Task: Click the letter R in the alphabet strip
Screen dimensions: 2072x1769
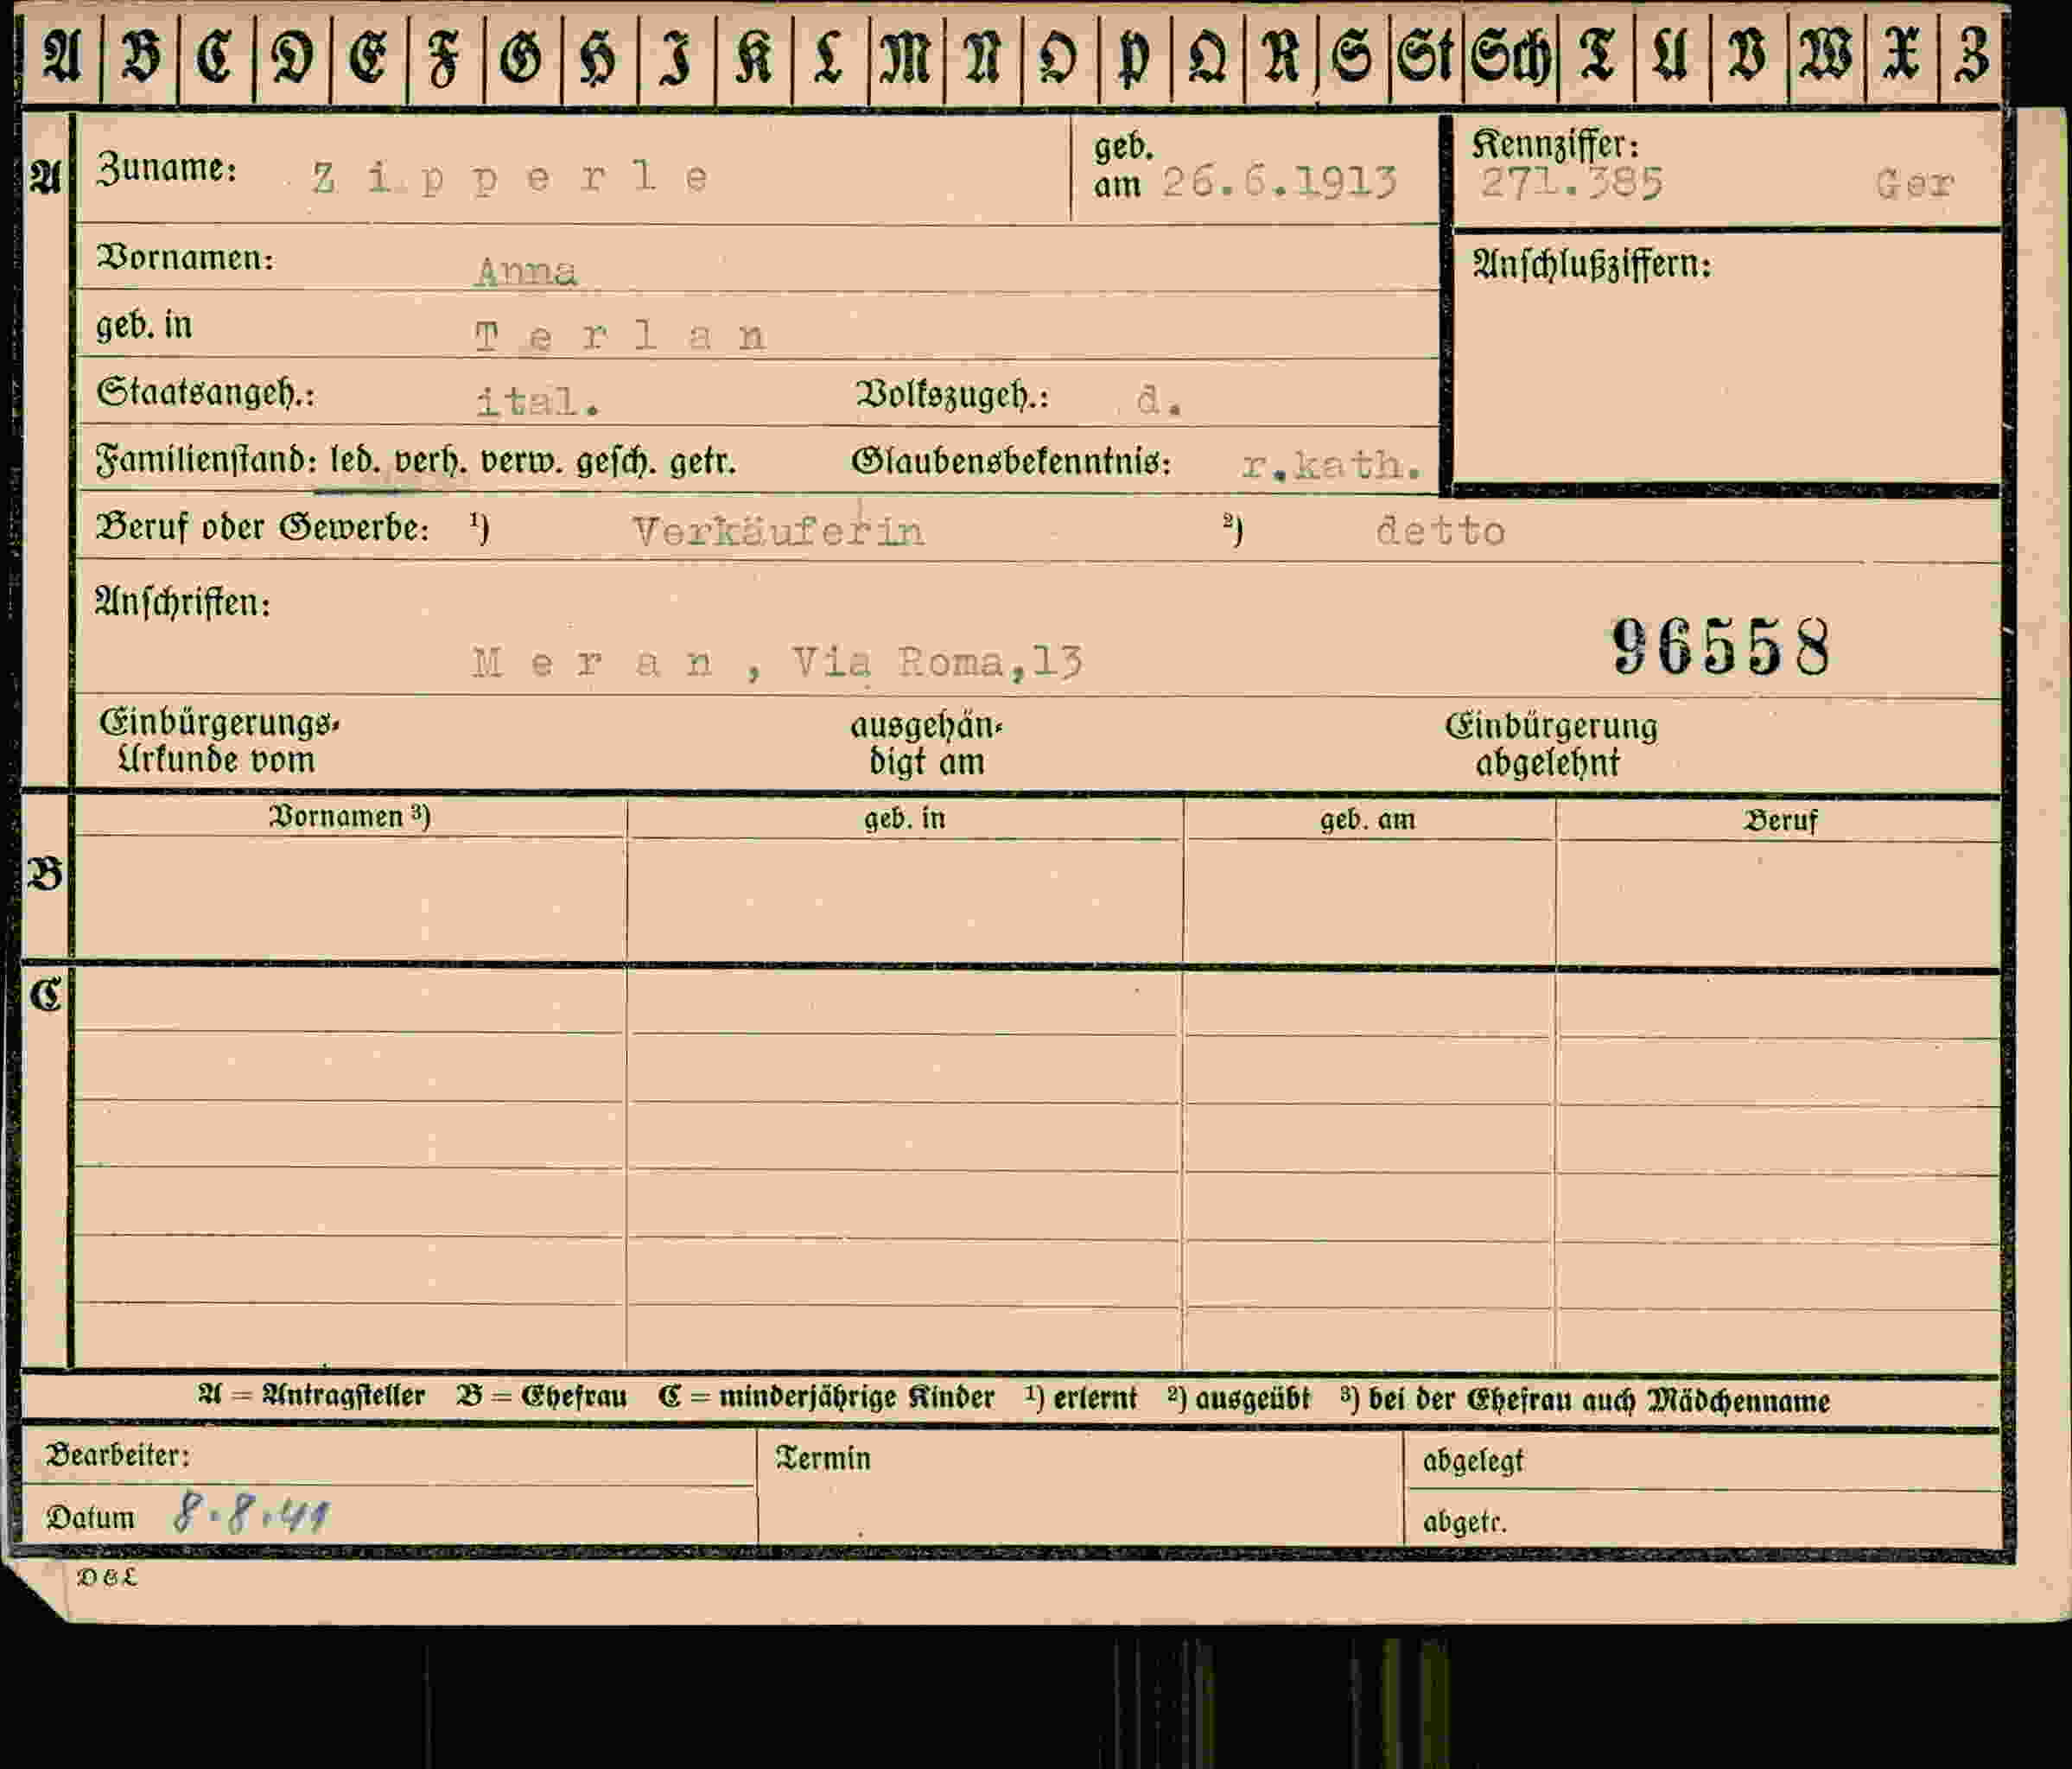Action: click(x=1281, y=55)
